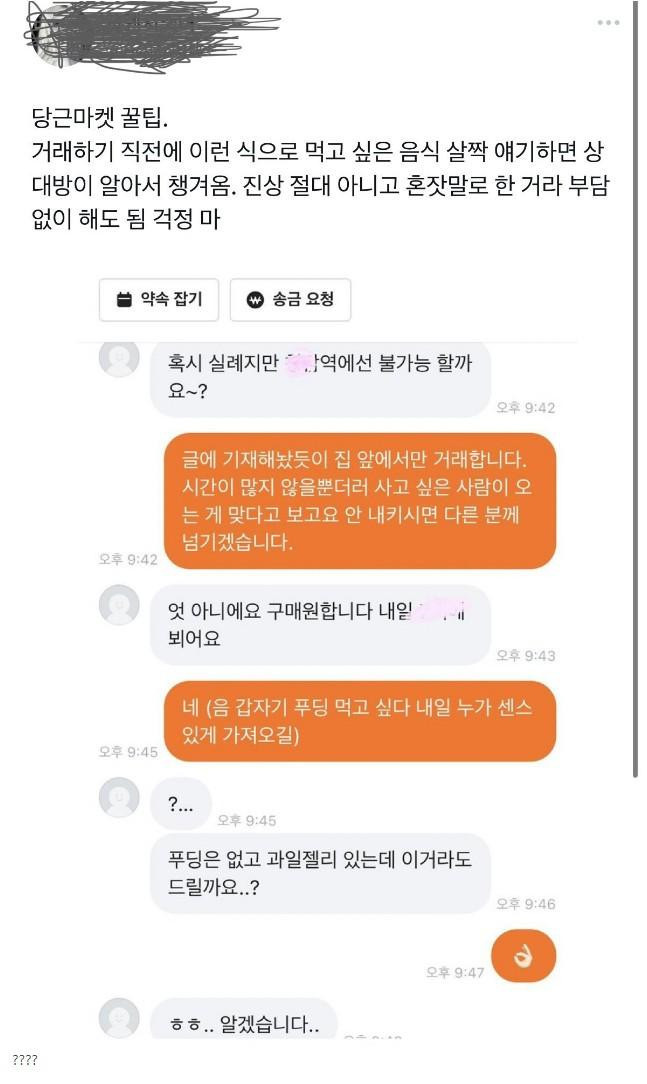Click the avatar beside 알겠습니다 message
This screenshot has height=1084, width=647.
click(x=120, y=1018)
